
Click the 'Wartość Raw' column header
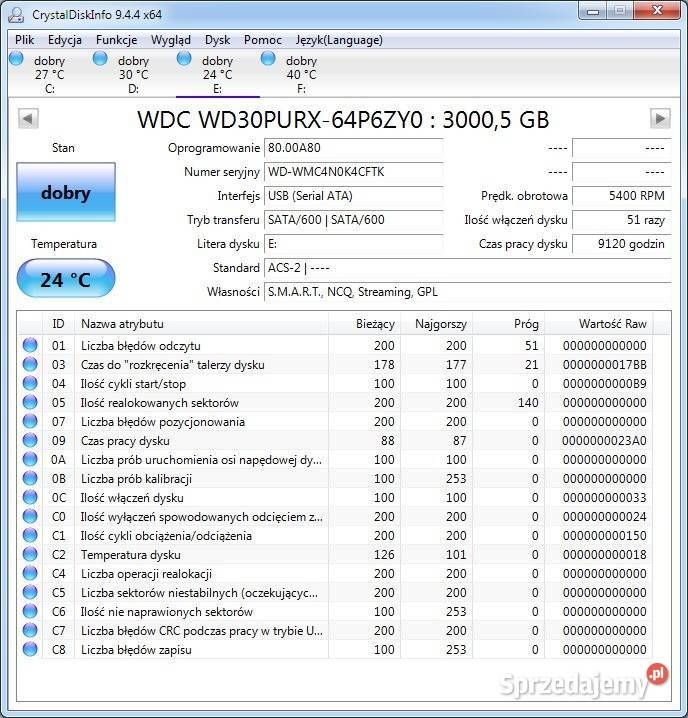click(612, 324)
